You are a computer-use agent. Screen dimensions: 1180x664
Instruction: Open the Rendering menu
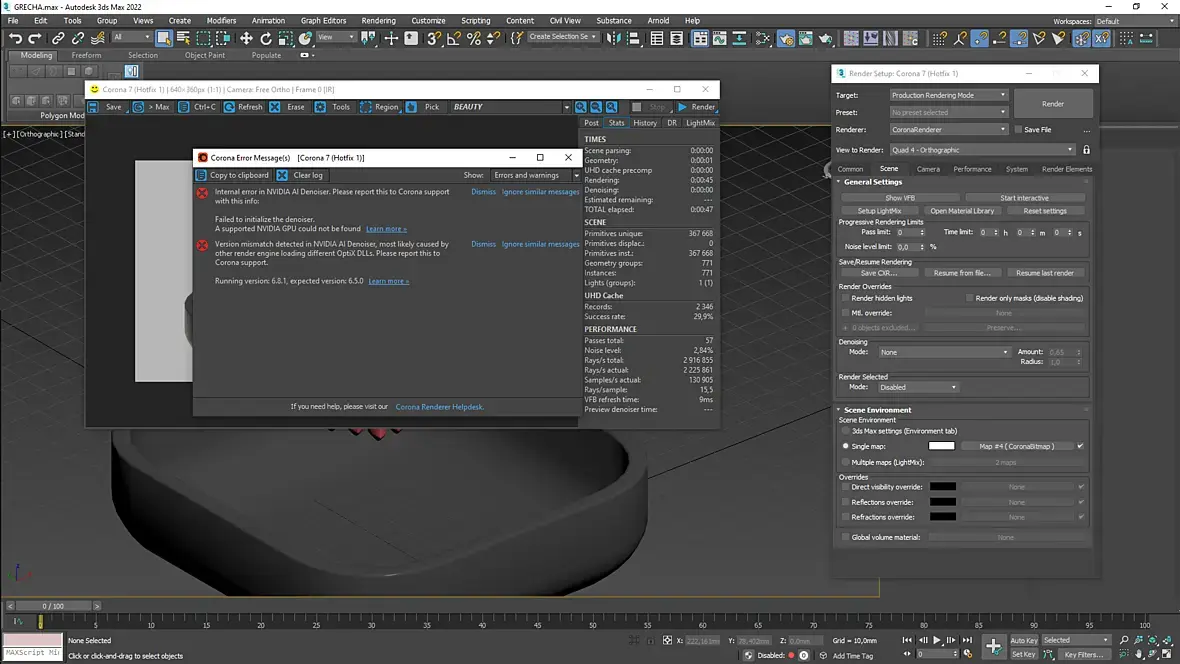(x=378, y=20)
